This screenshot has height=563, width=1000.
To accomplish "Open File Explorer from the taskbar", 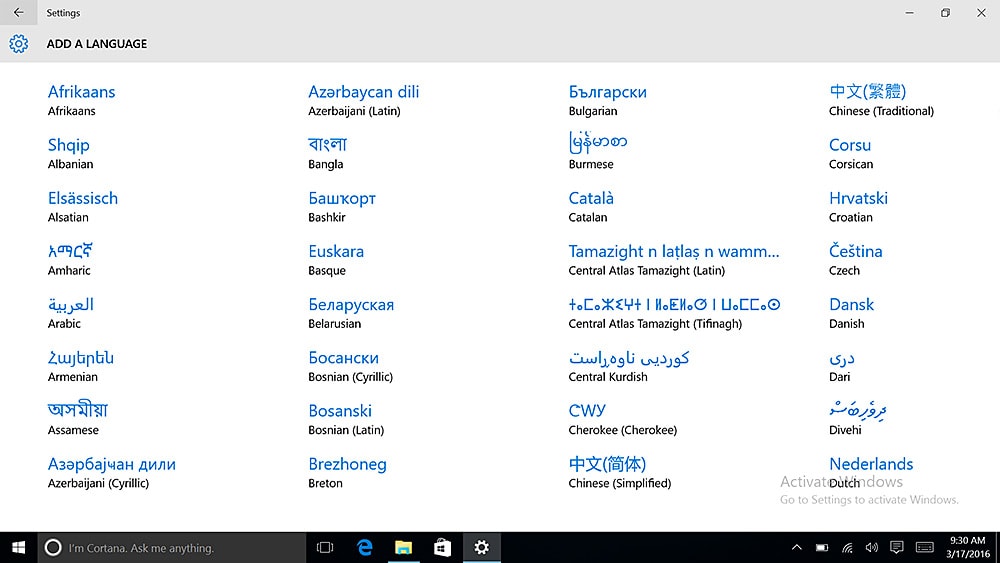I will [x=403, y=547].
